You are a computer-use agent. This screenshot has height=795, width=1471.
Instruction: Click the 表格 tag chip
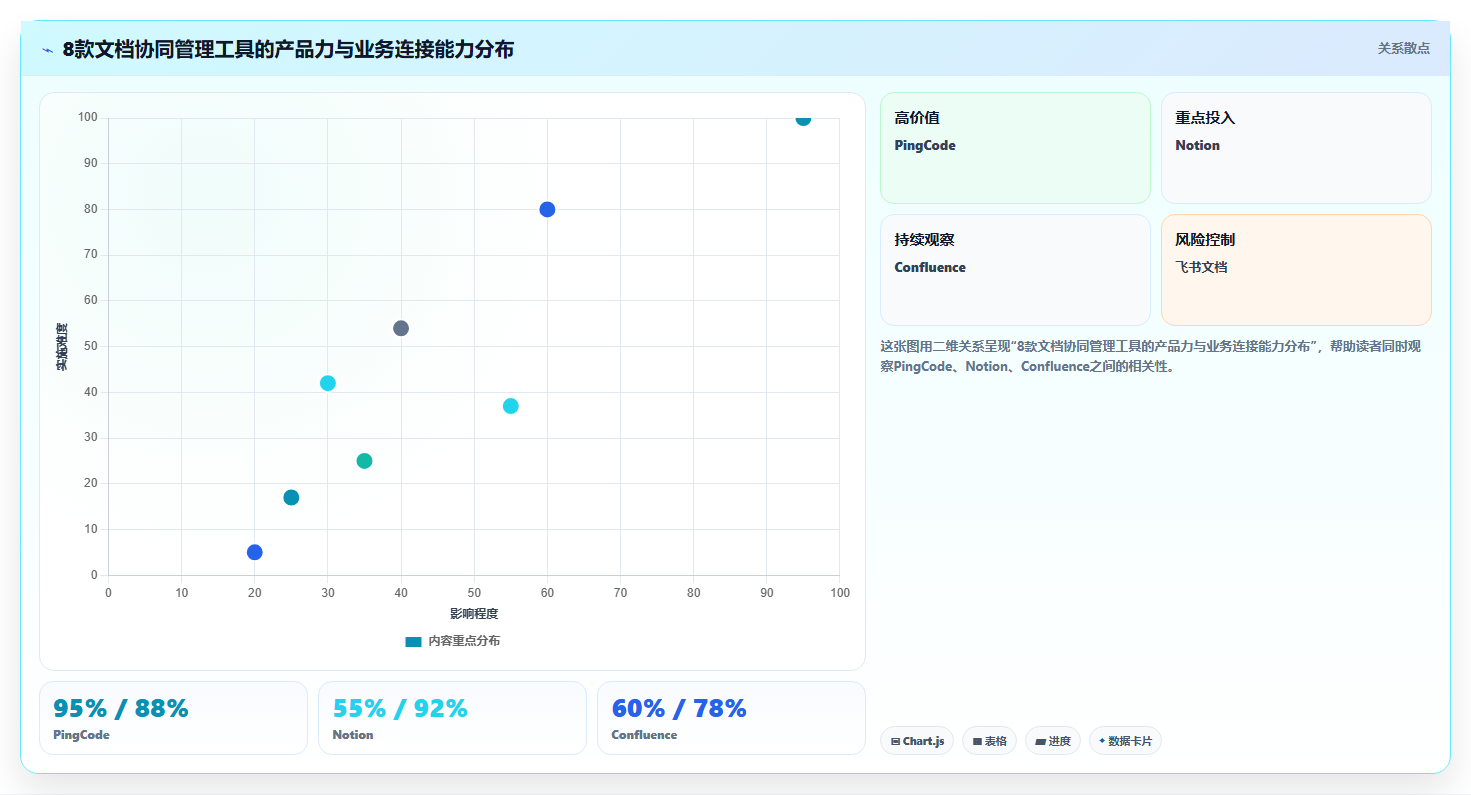(989, 741)
